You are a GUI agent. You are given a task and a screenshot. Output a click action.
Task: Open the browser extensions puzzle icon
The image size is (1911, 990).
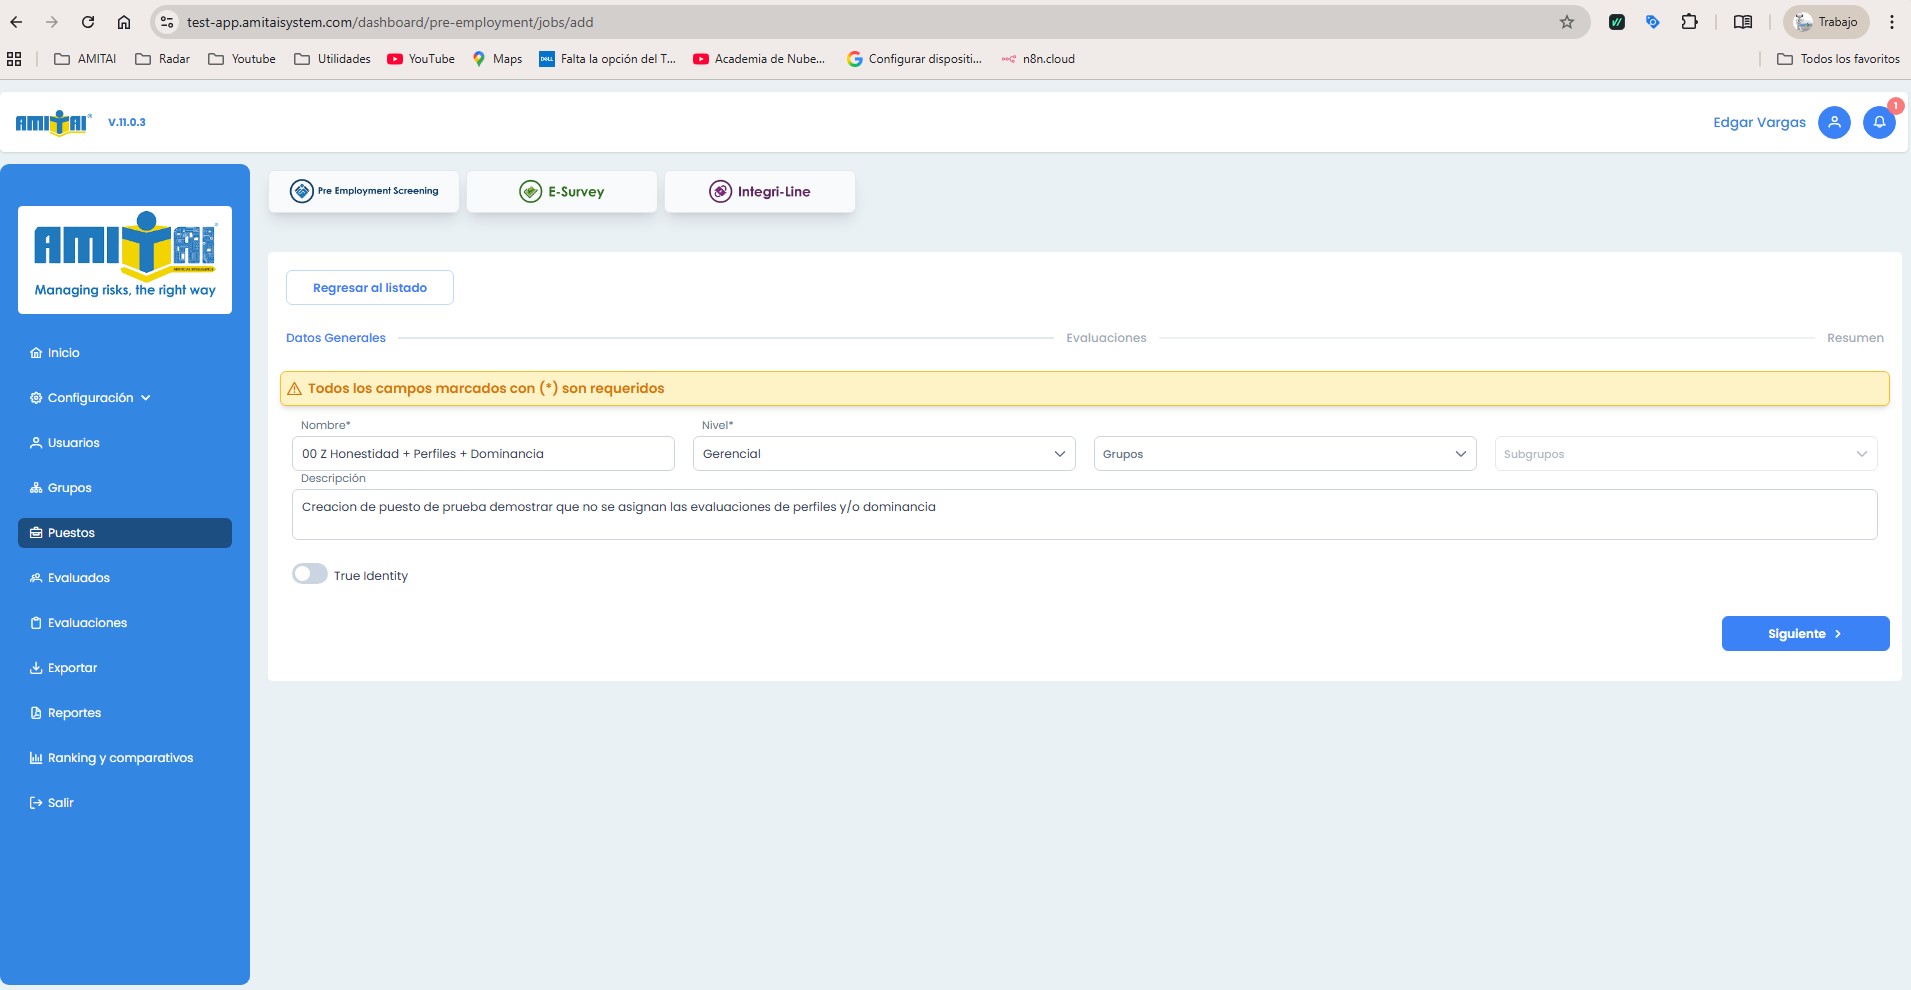coord(1689,22)
